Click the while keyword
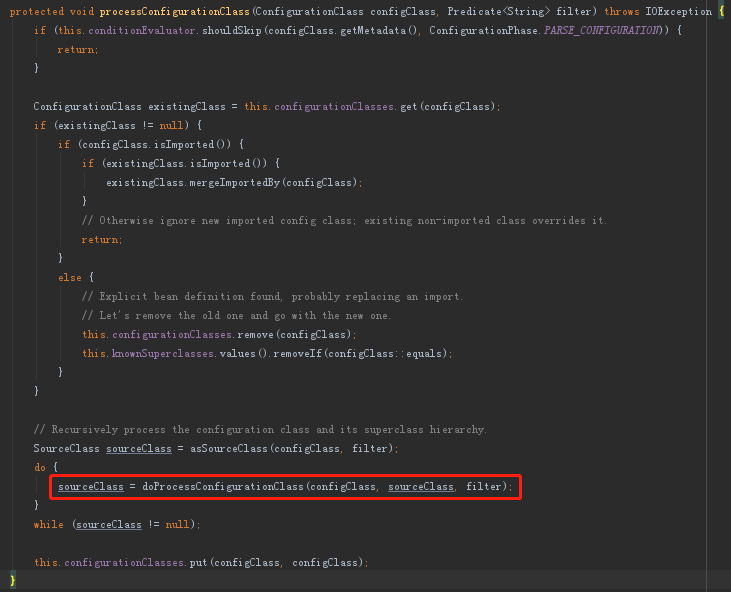 (48, 524)
